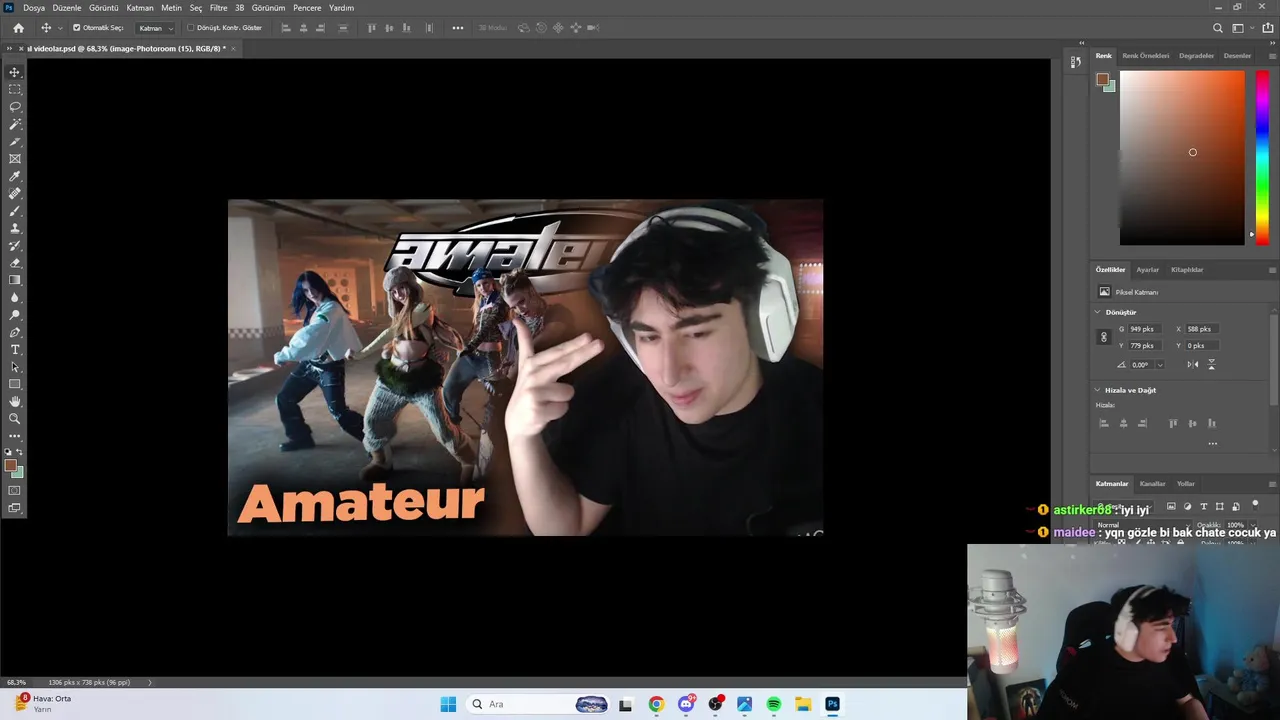This screenshot has width=1280, height=720.
Task: Change screen mode from the toolbox
Action: (15, 508)
